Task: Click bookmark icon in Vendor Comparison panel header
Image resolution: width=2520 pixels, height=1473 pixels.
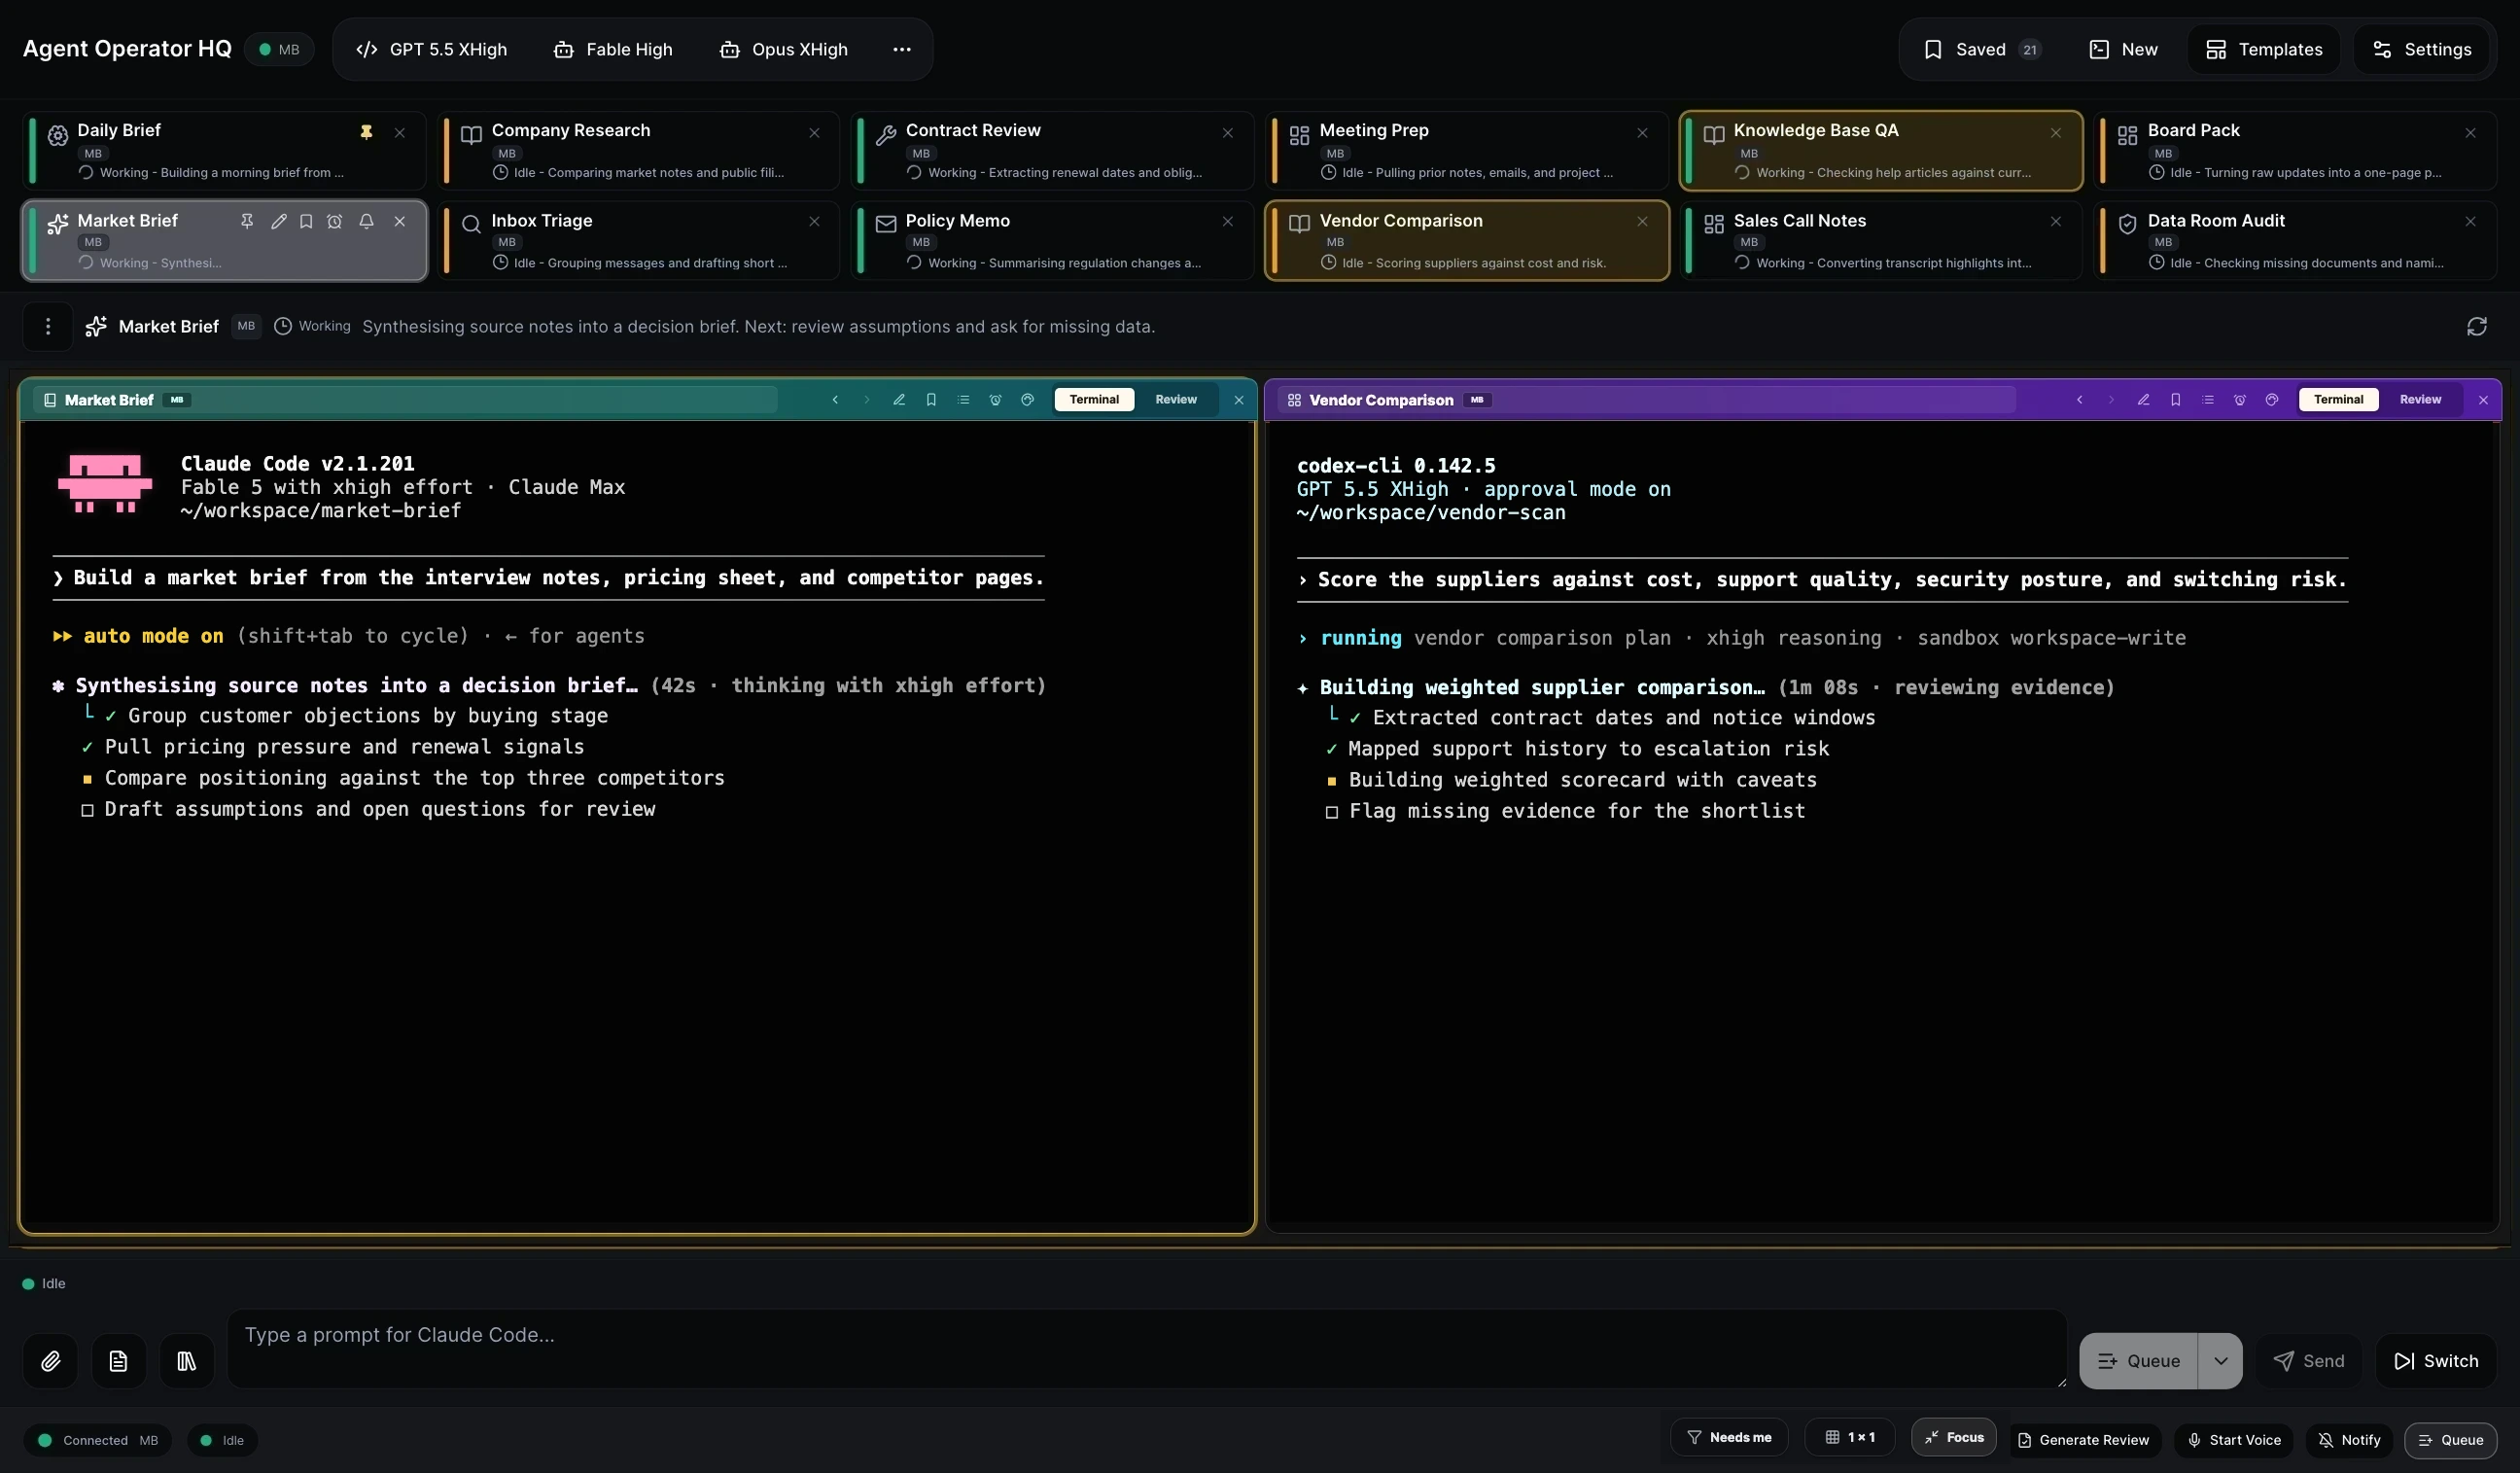Action: point(2175,400)
